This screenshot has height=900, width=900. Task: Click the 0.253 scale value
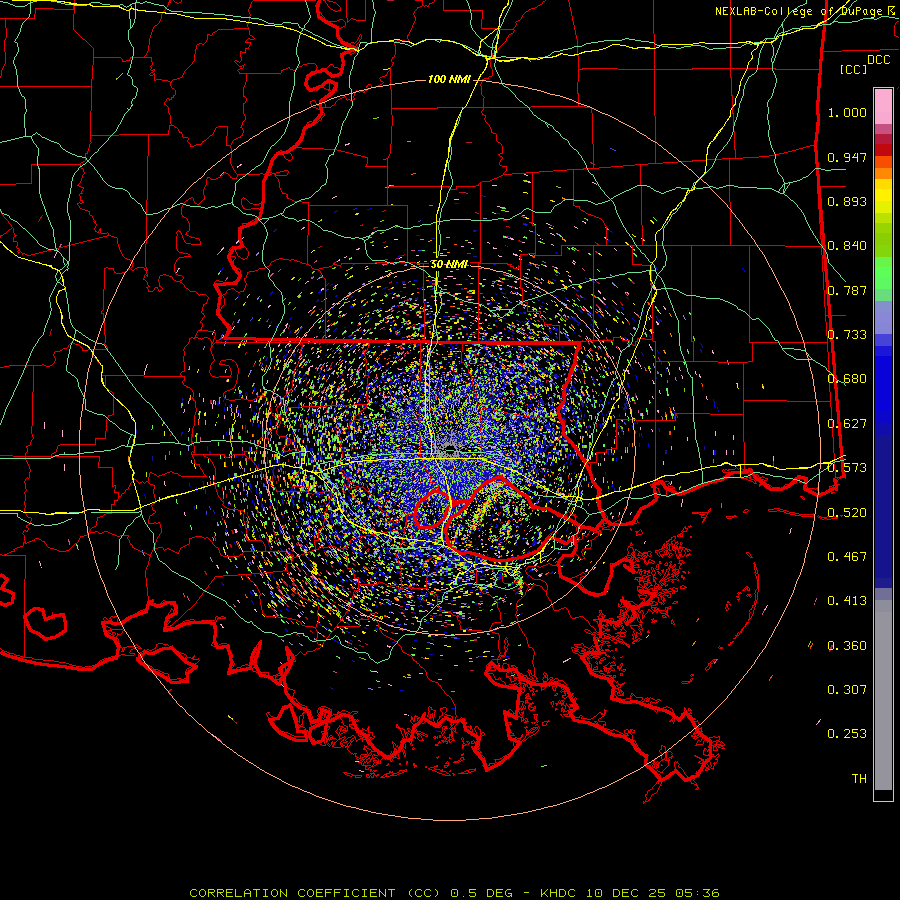[847, 734]
